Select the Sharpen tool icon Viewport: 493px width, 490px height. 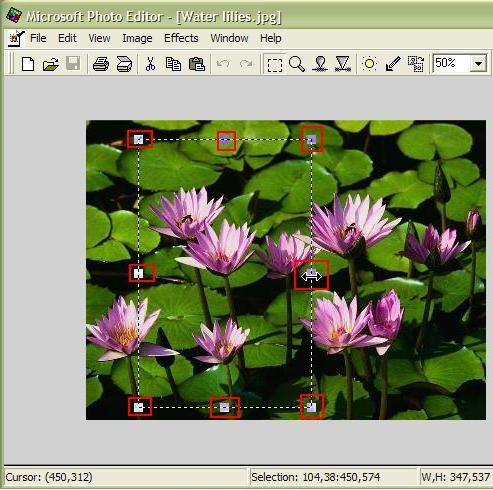343,64
